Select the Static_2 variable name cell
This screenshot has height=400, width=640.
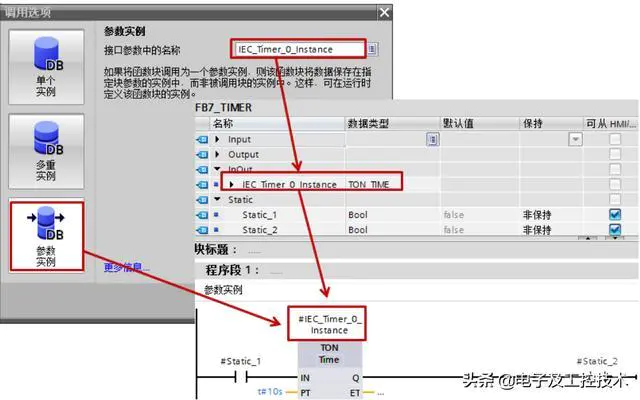tap(260, 230)
